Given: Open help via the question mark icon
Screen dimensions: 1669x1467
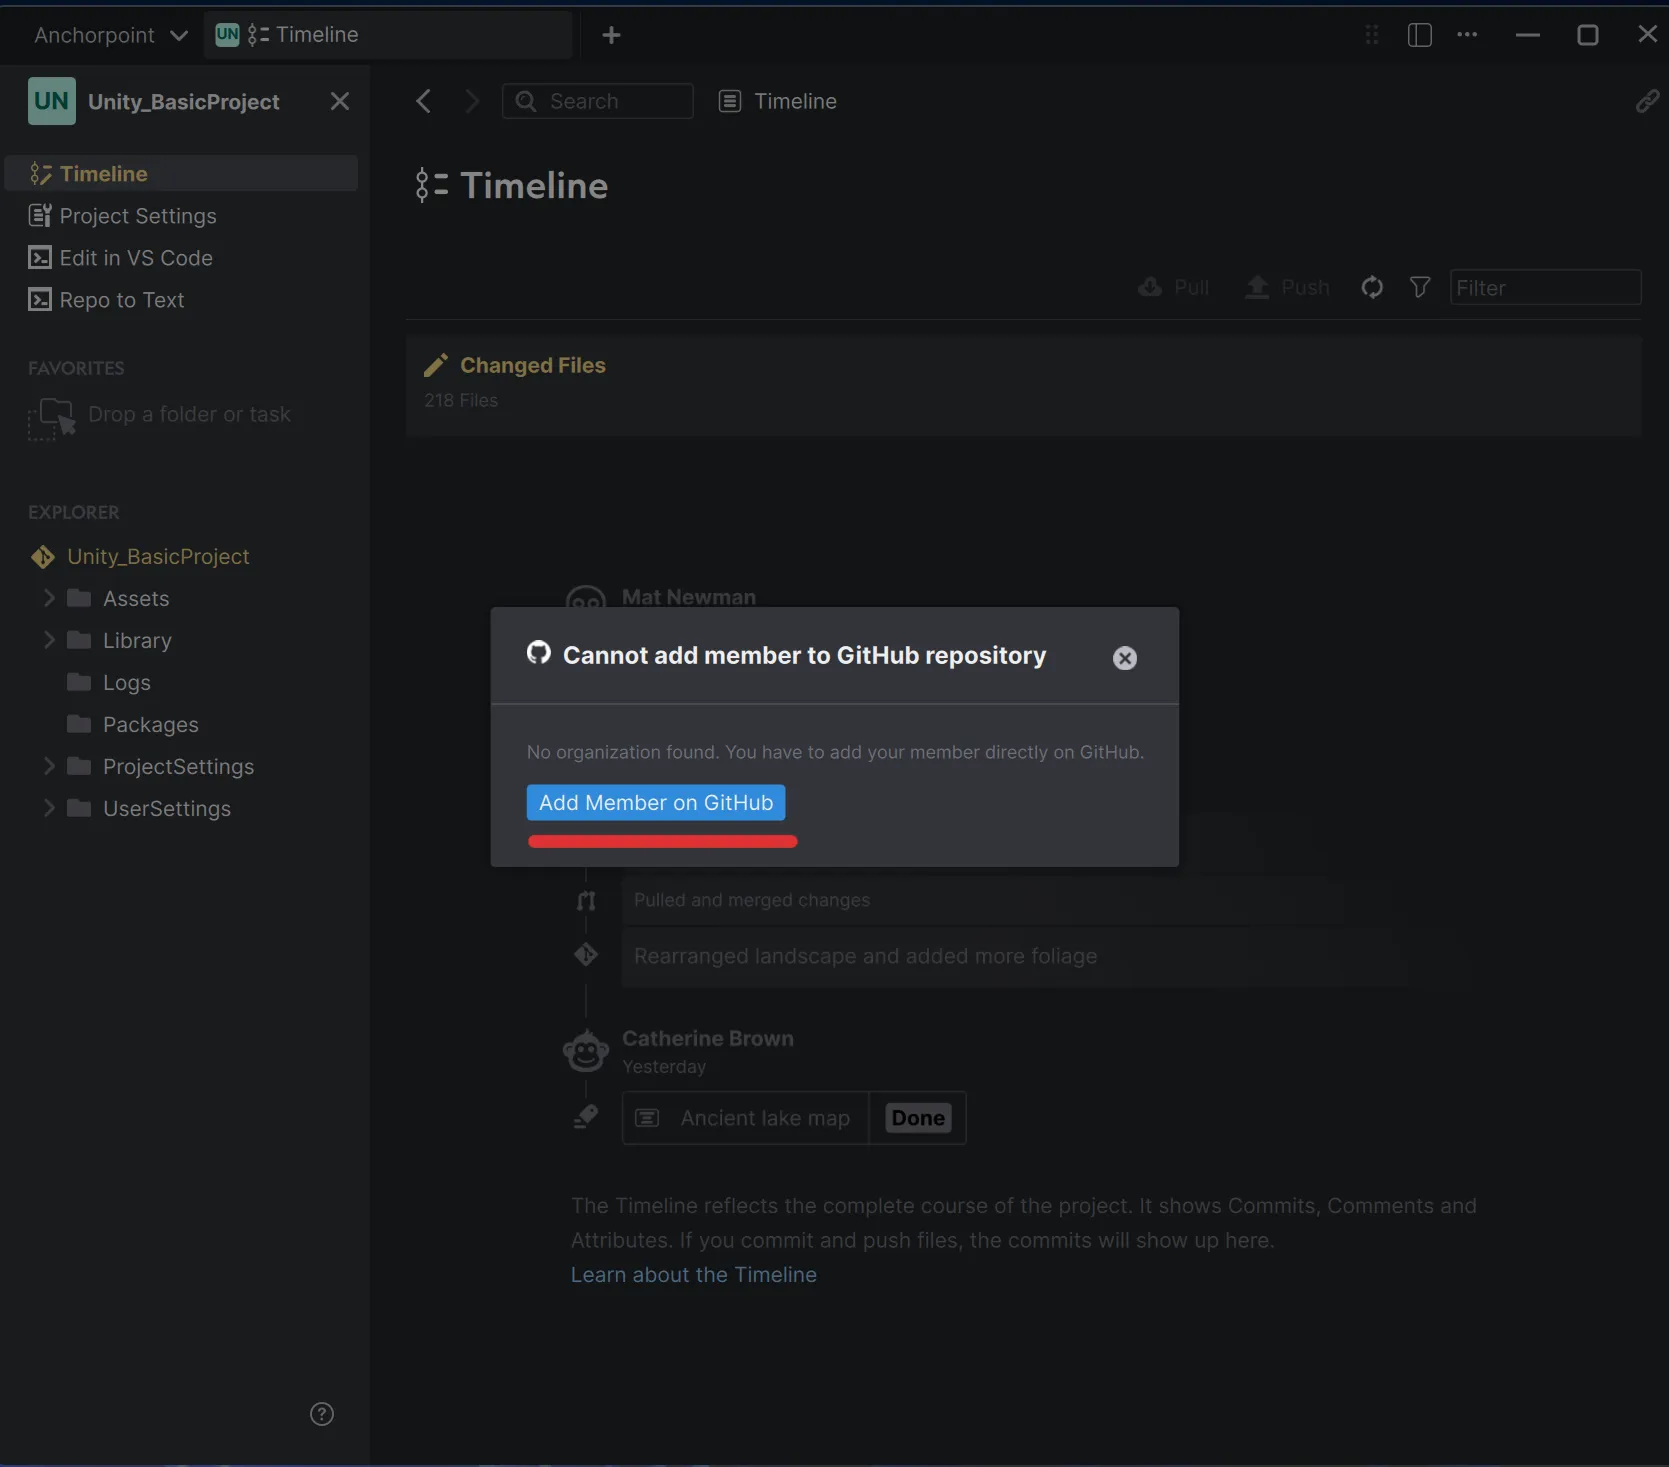Looking at the screenshot, I should (321, 1414).
